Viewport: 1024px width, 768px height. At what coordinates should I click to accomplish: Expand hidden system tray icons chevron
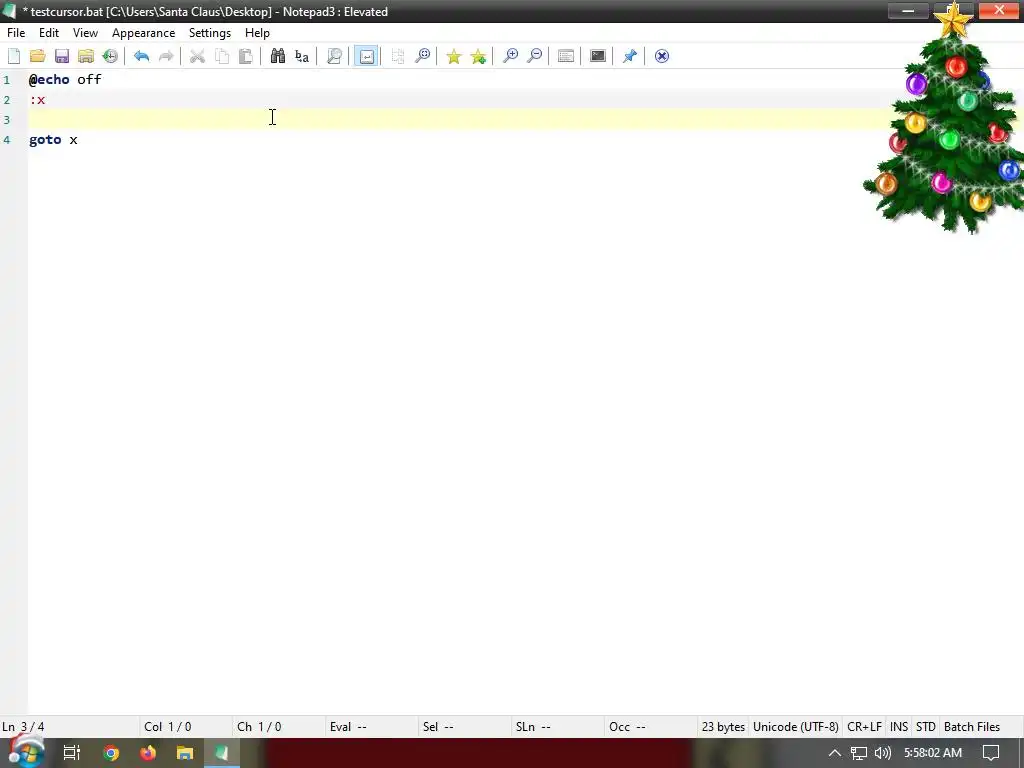coord(835,753)
